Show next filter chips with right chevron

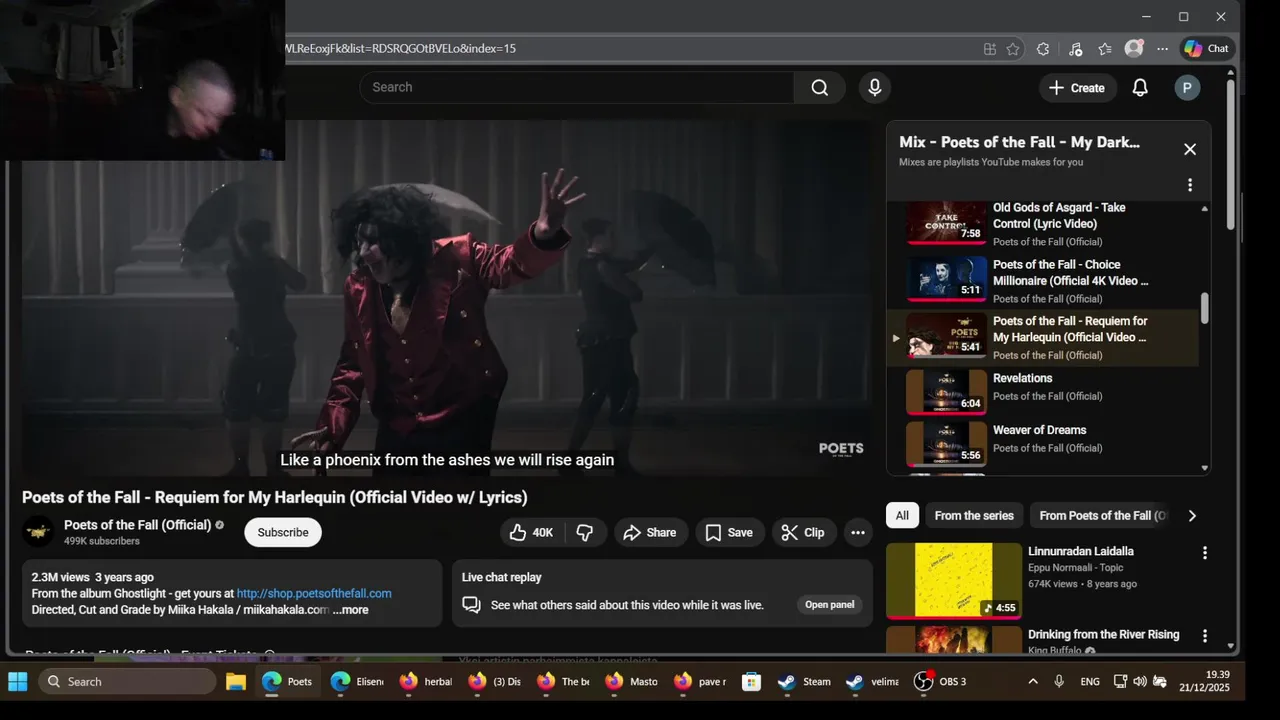(x=1192, y=516)
